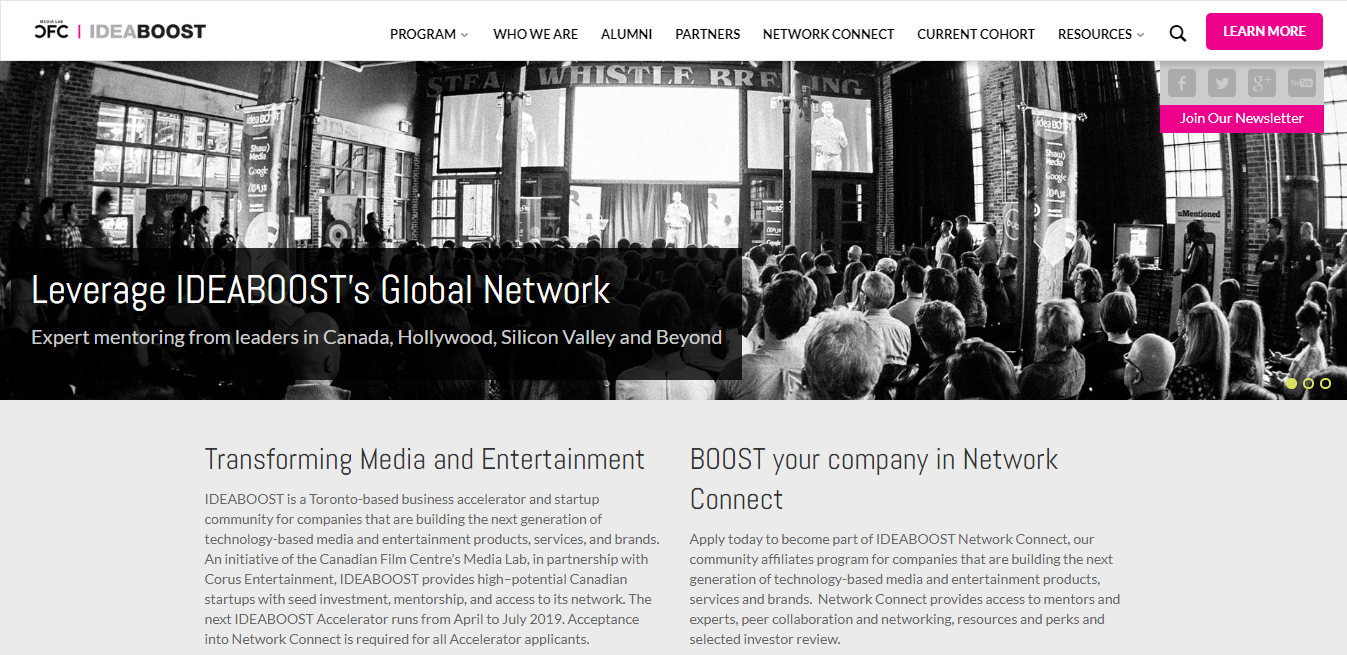Expand the RESOURCES dropdown menu
Image resolution: width=1347 pixels, height=655 pixels.
pyautogui.click(x=1101, y=34)
